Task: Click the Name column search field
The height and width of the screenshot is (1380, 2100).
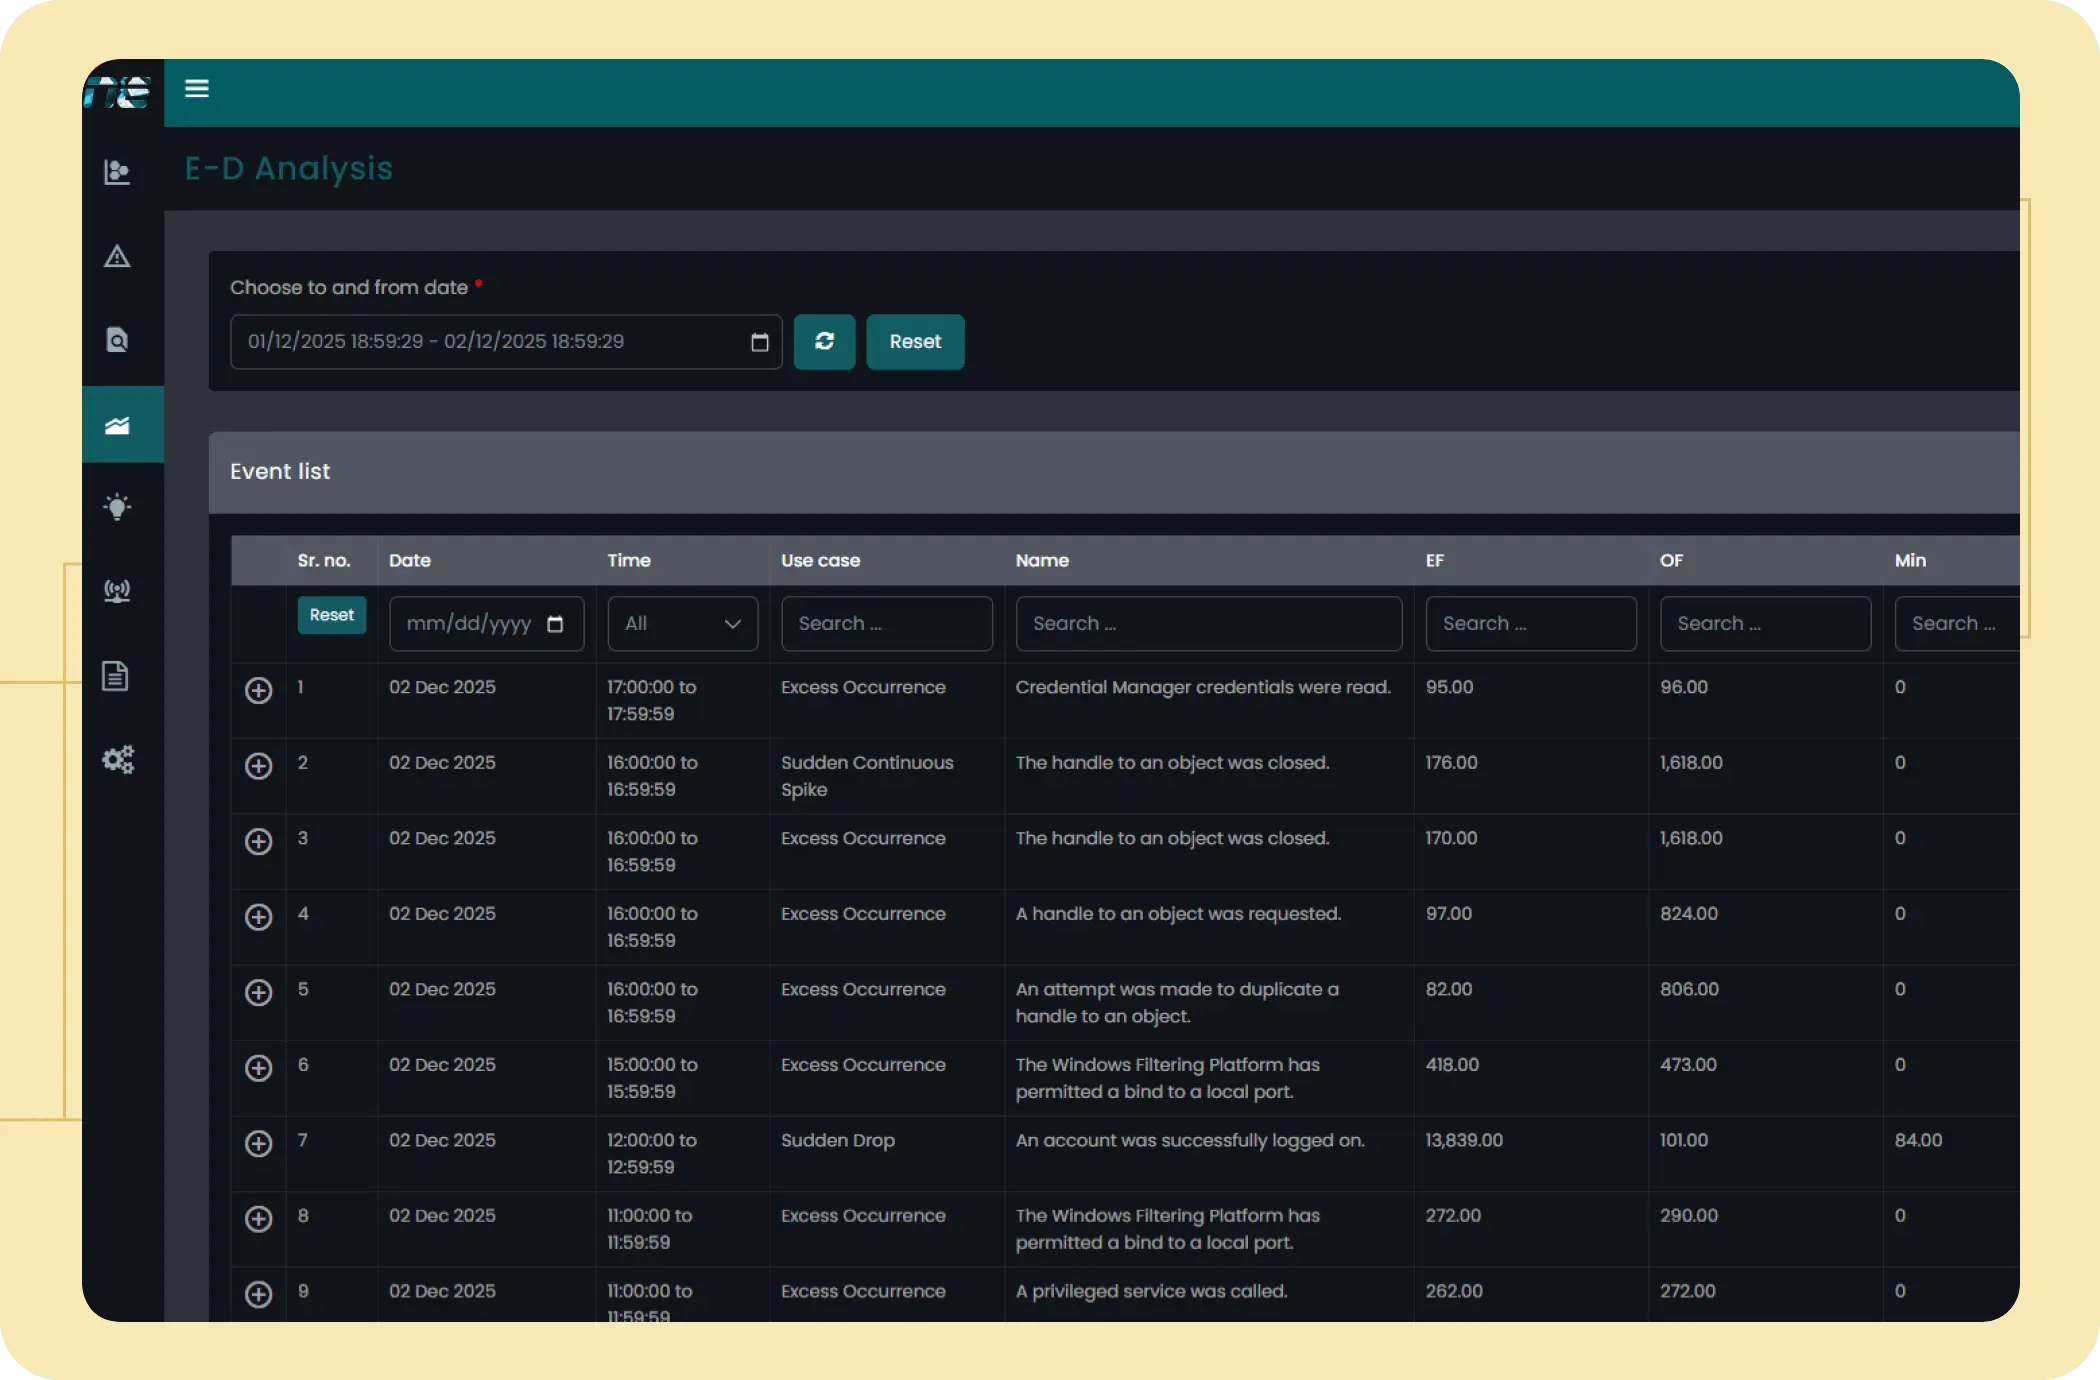Action: [x=1208, y=624]
